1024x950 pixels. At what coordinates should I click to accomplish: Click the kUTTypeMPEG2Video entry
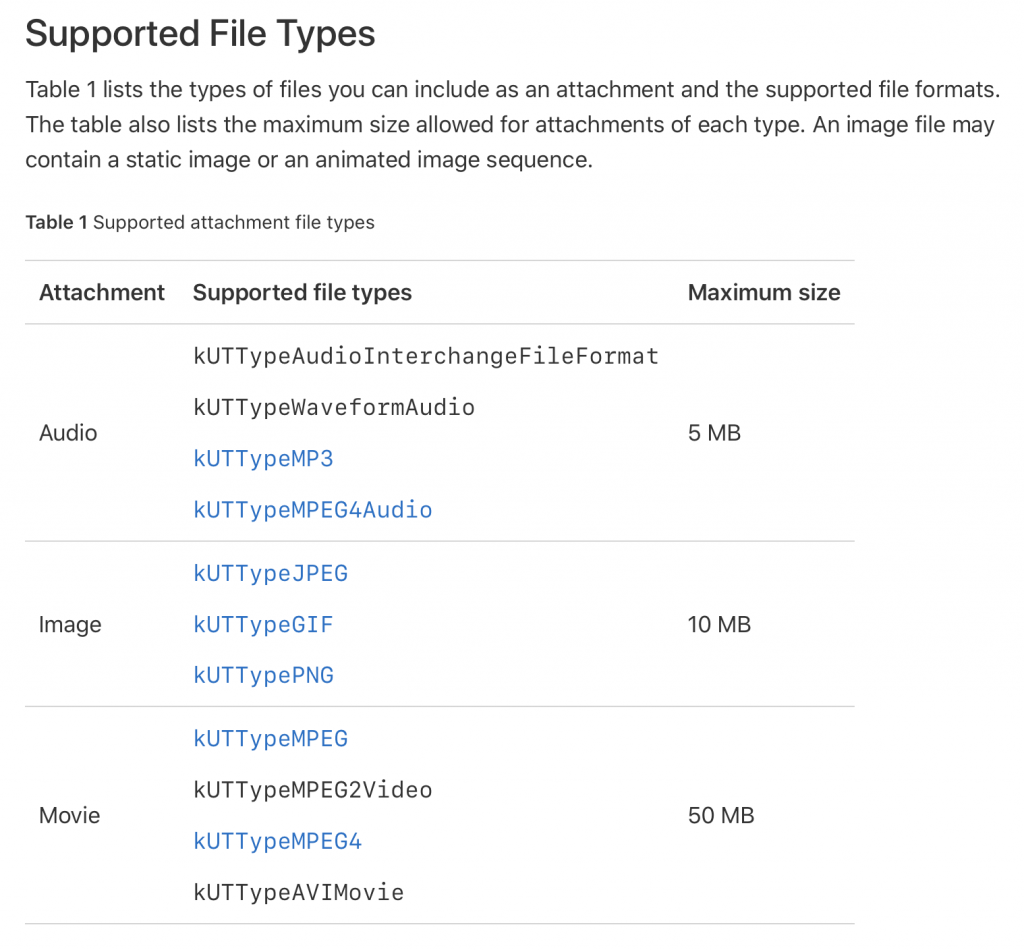312,790
